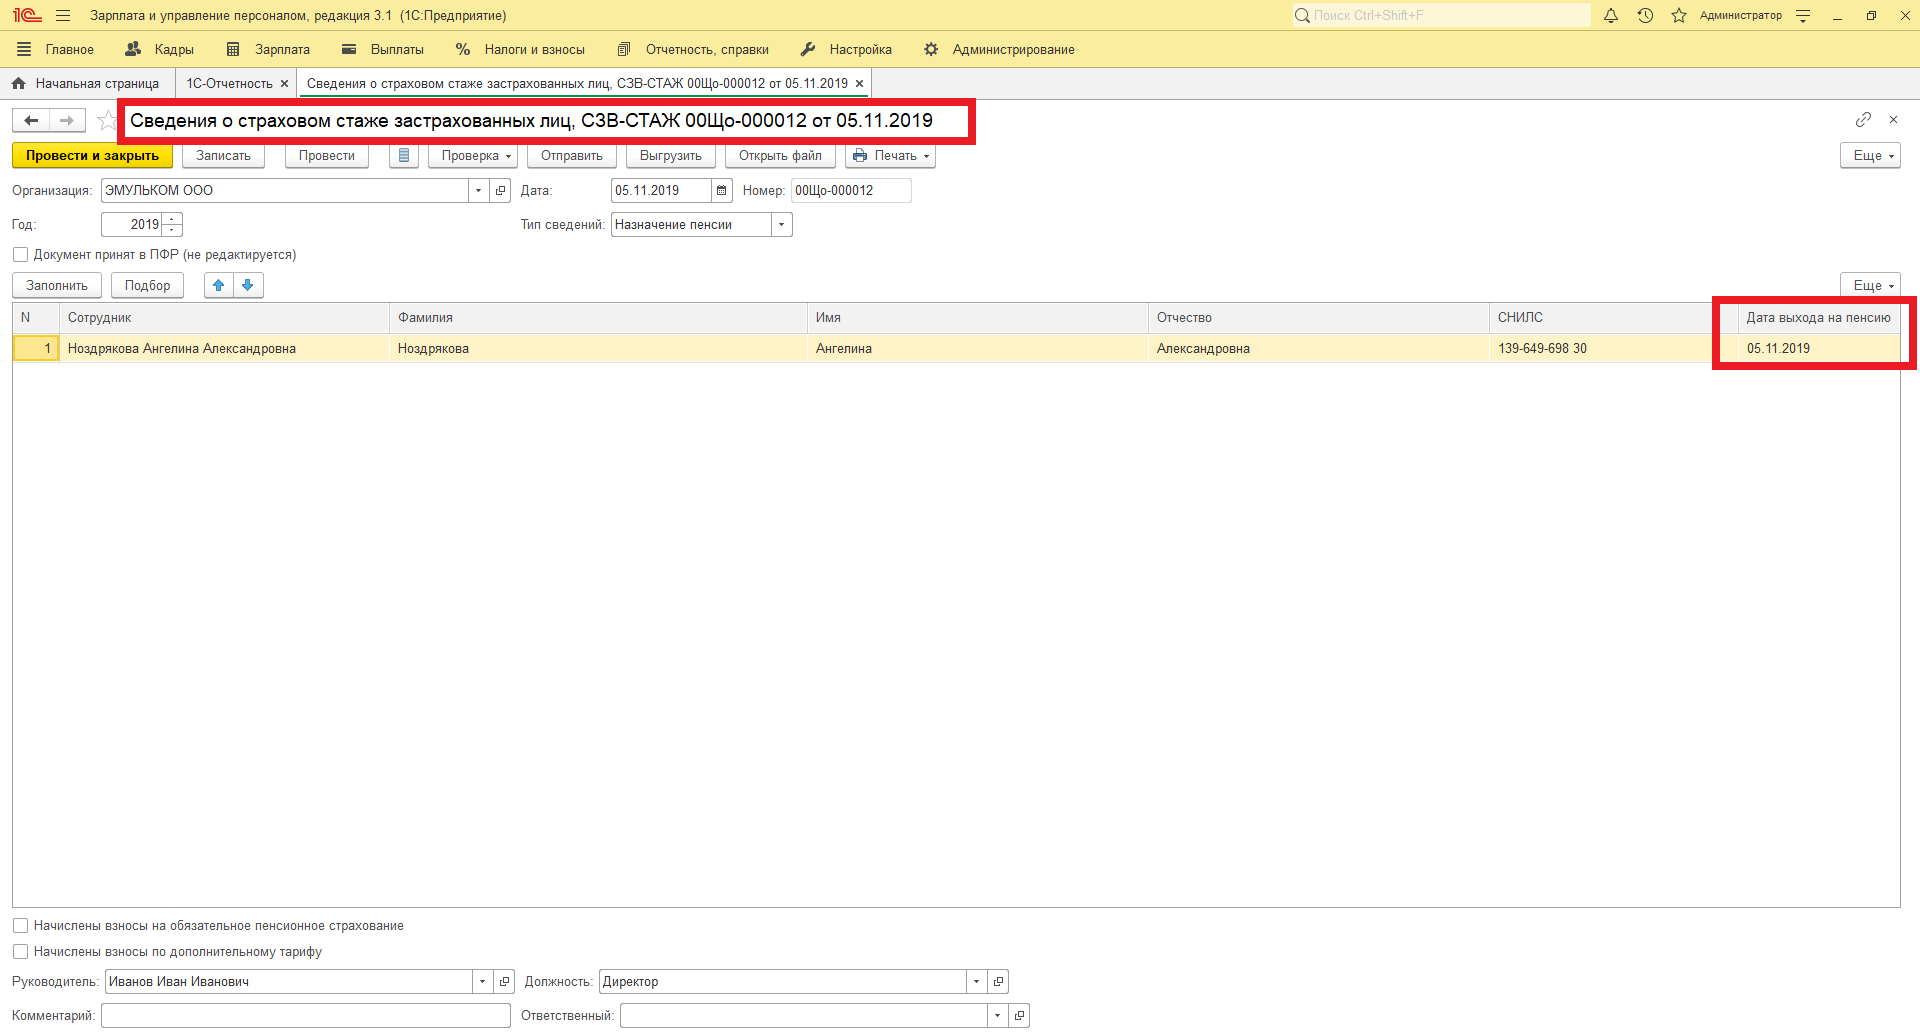The width and height of the screenshot is (1920, 1036).
Task: Move the row up with blue arrow
Action: click(218, 286)
